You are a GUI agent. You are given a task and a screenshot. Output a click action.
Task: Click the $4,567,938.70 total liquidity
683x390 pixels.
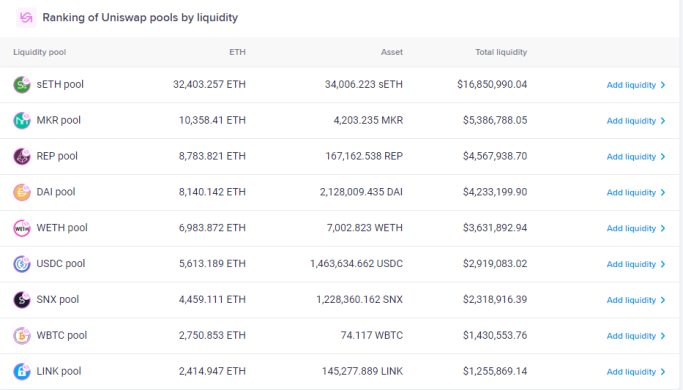pyautogui.click(x=495, y=156)
